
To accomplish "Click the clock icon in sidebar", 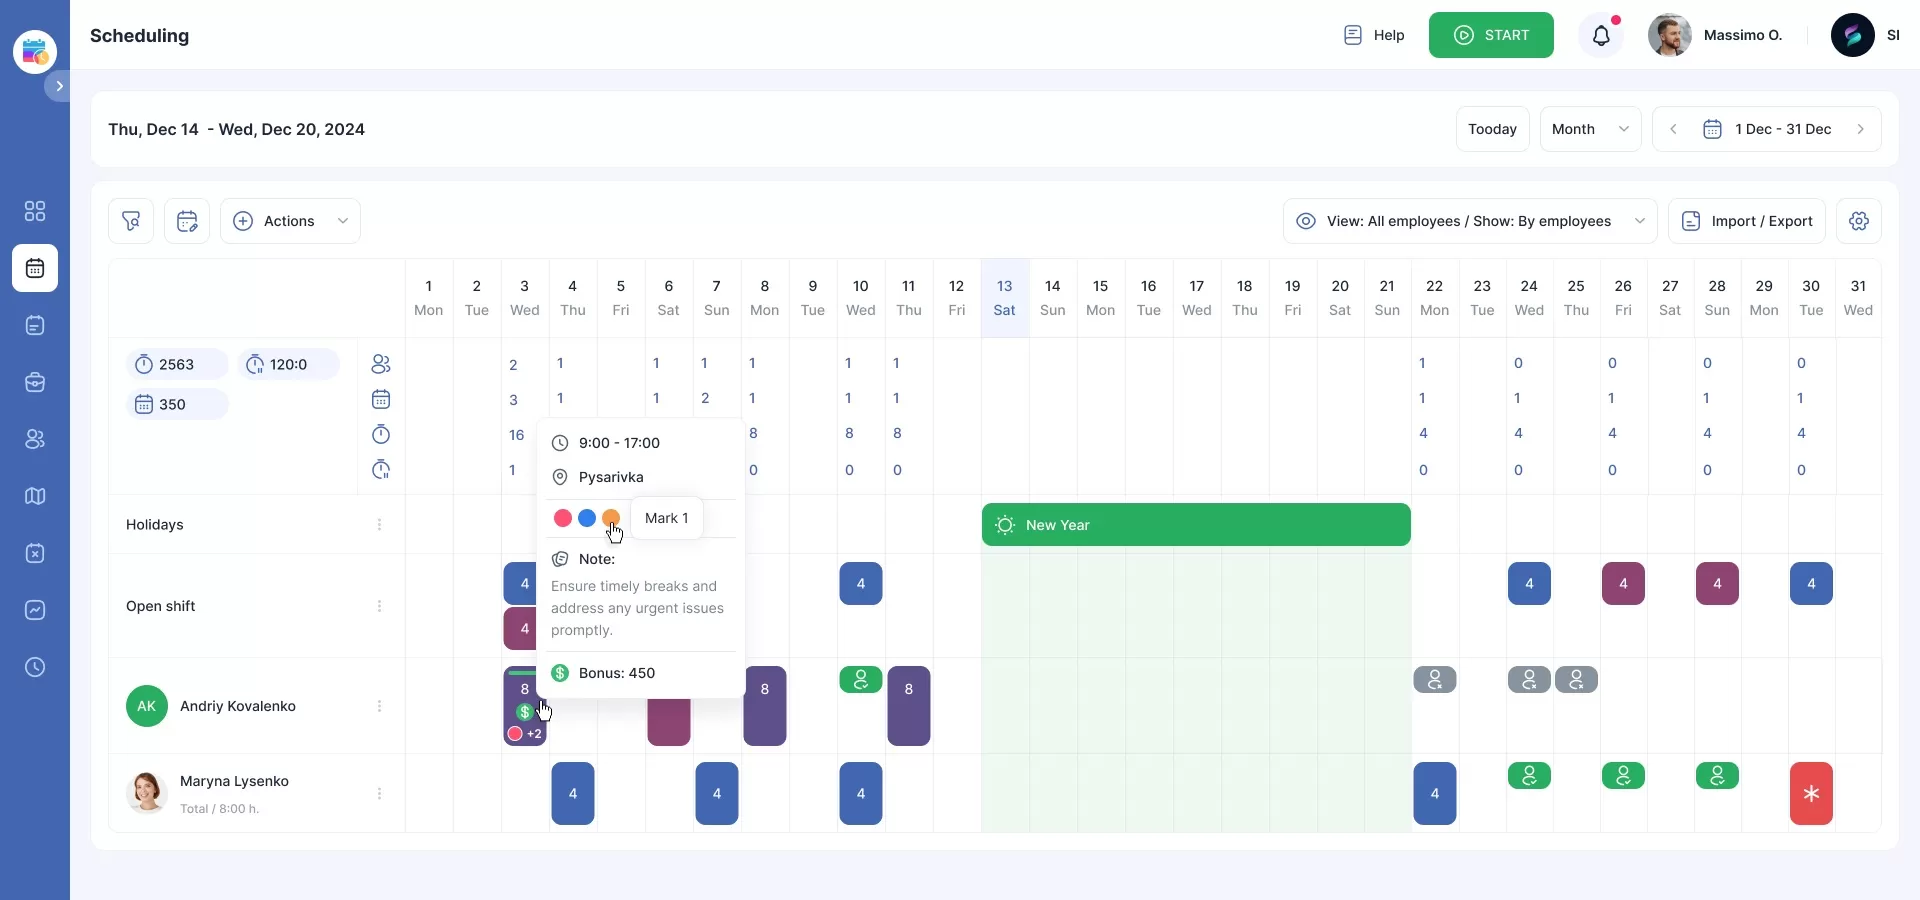I will tap(35, 667).
